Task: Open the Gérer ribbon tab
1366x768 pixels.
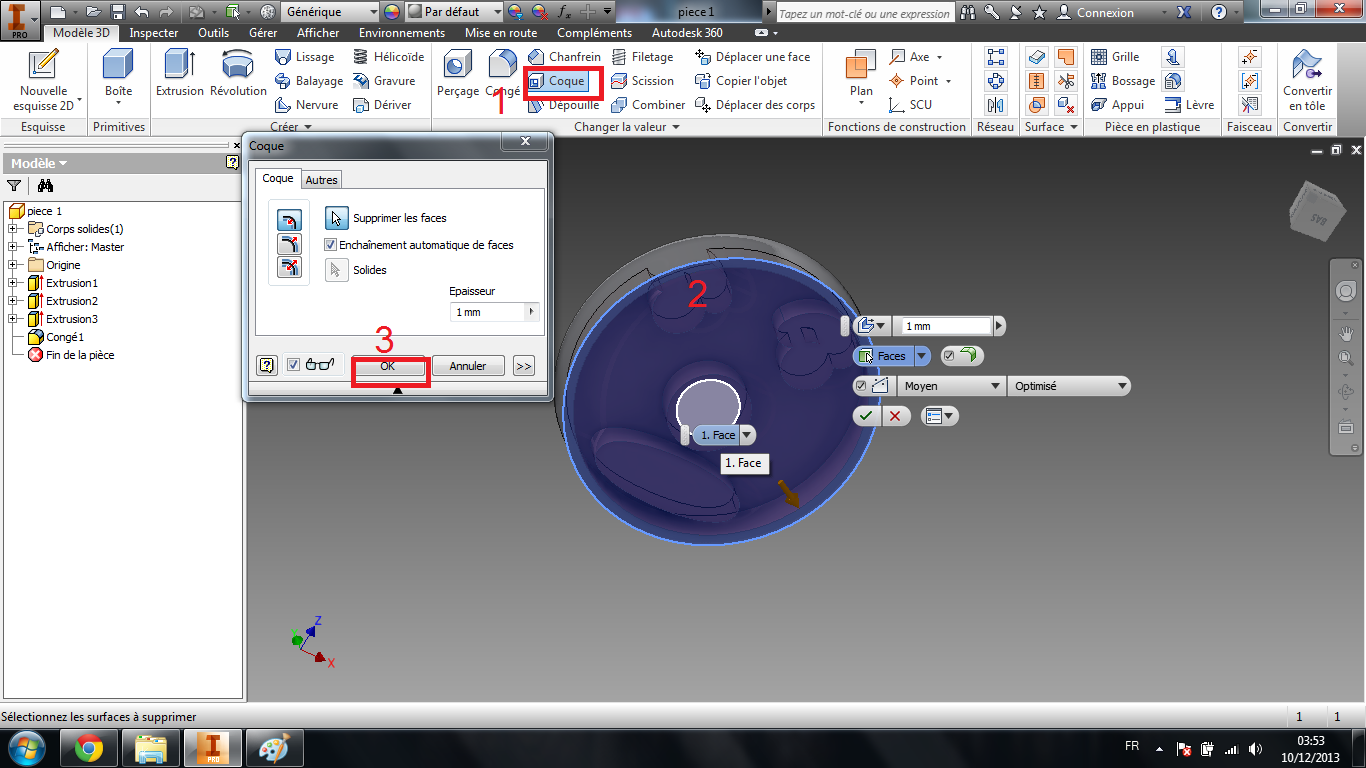Action: (263, 33)
